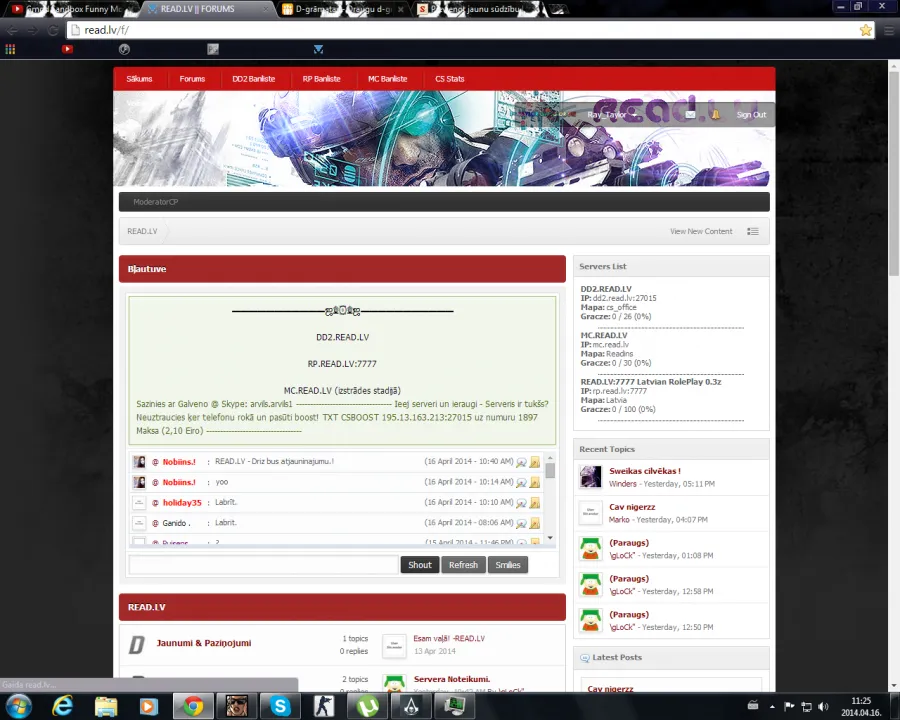Go back using the browser back arrow
Screen dimensions: 900x720
12,30
